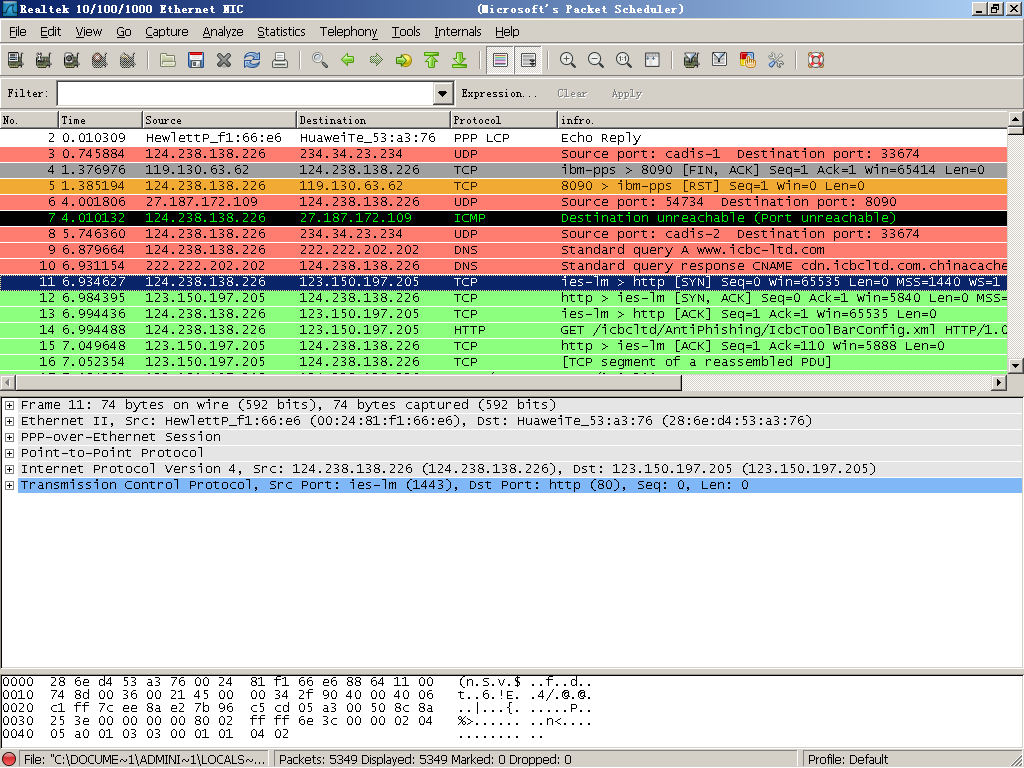
Task: Click Profile: Default in status bar
Action: 848,760
